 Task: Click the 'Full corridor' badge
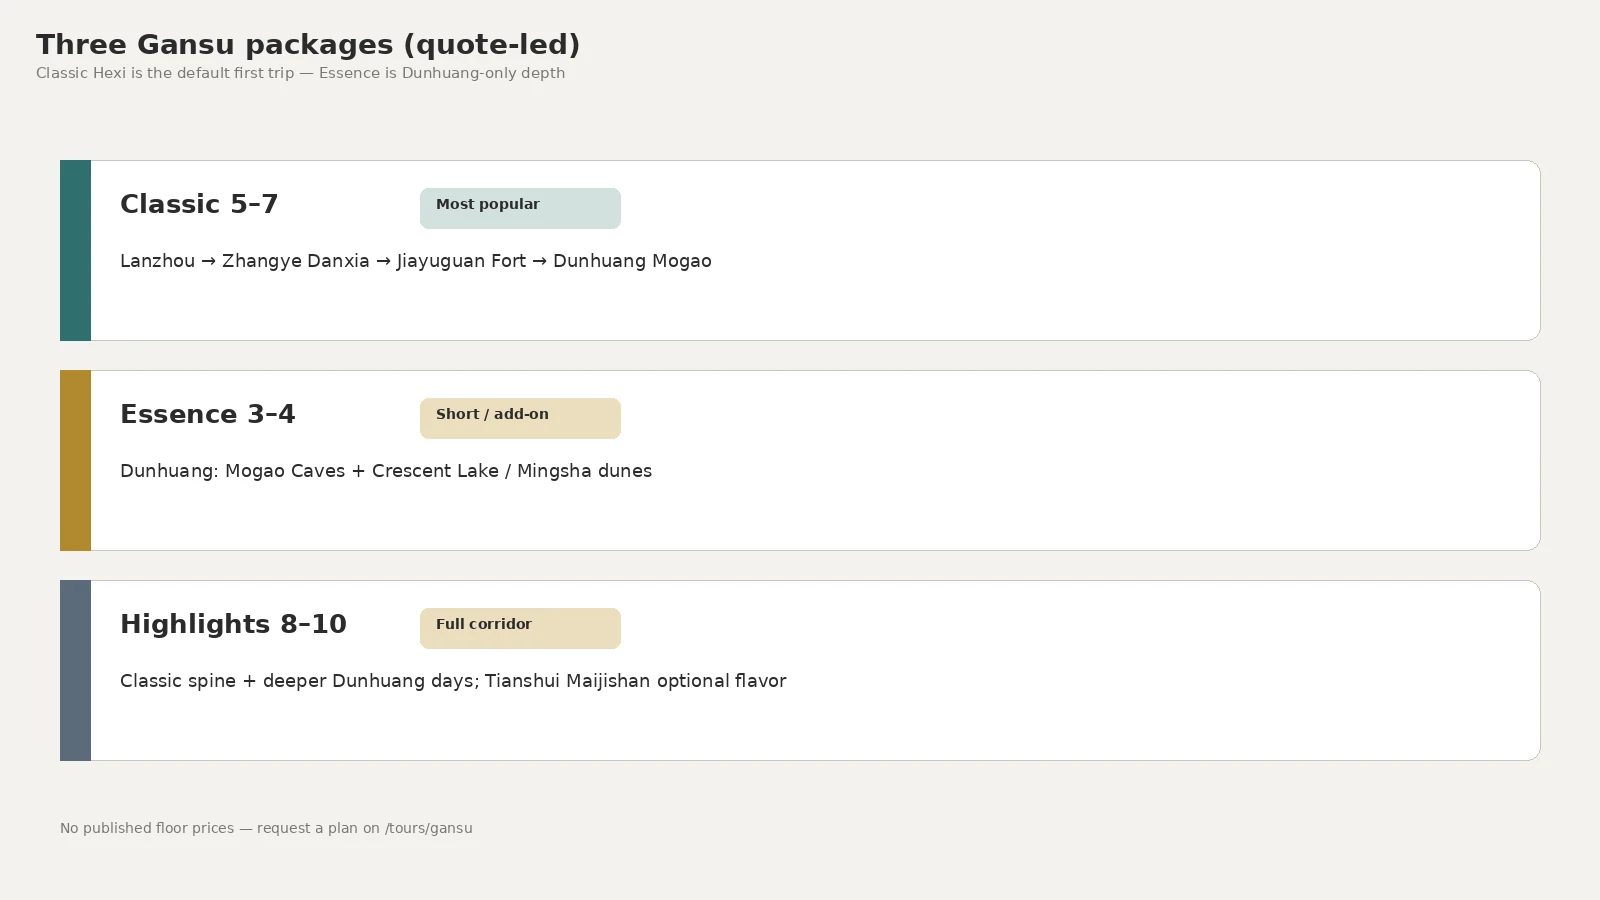pos(520,628)
